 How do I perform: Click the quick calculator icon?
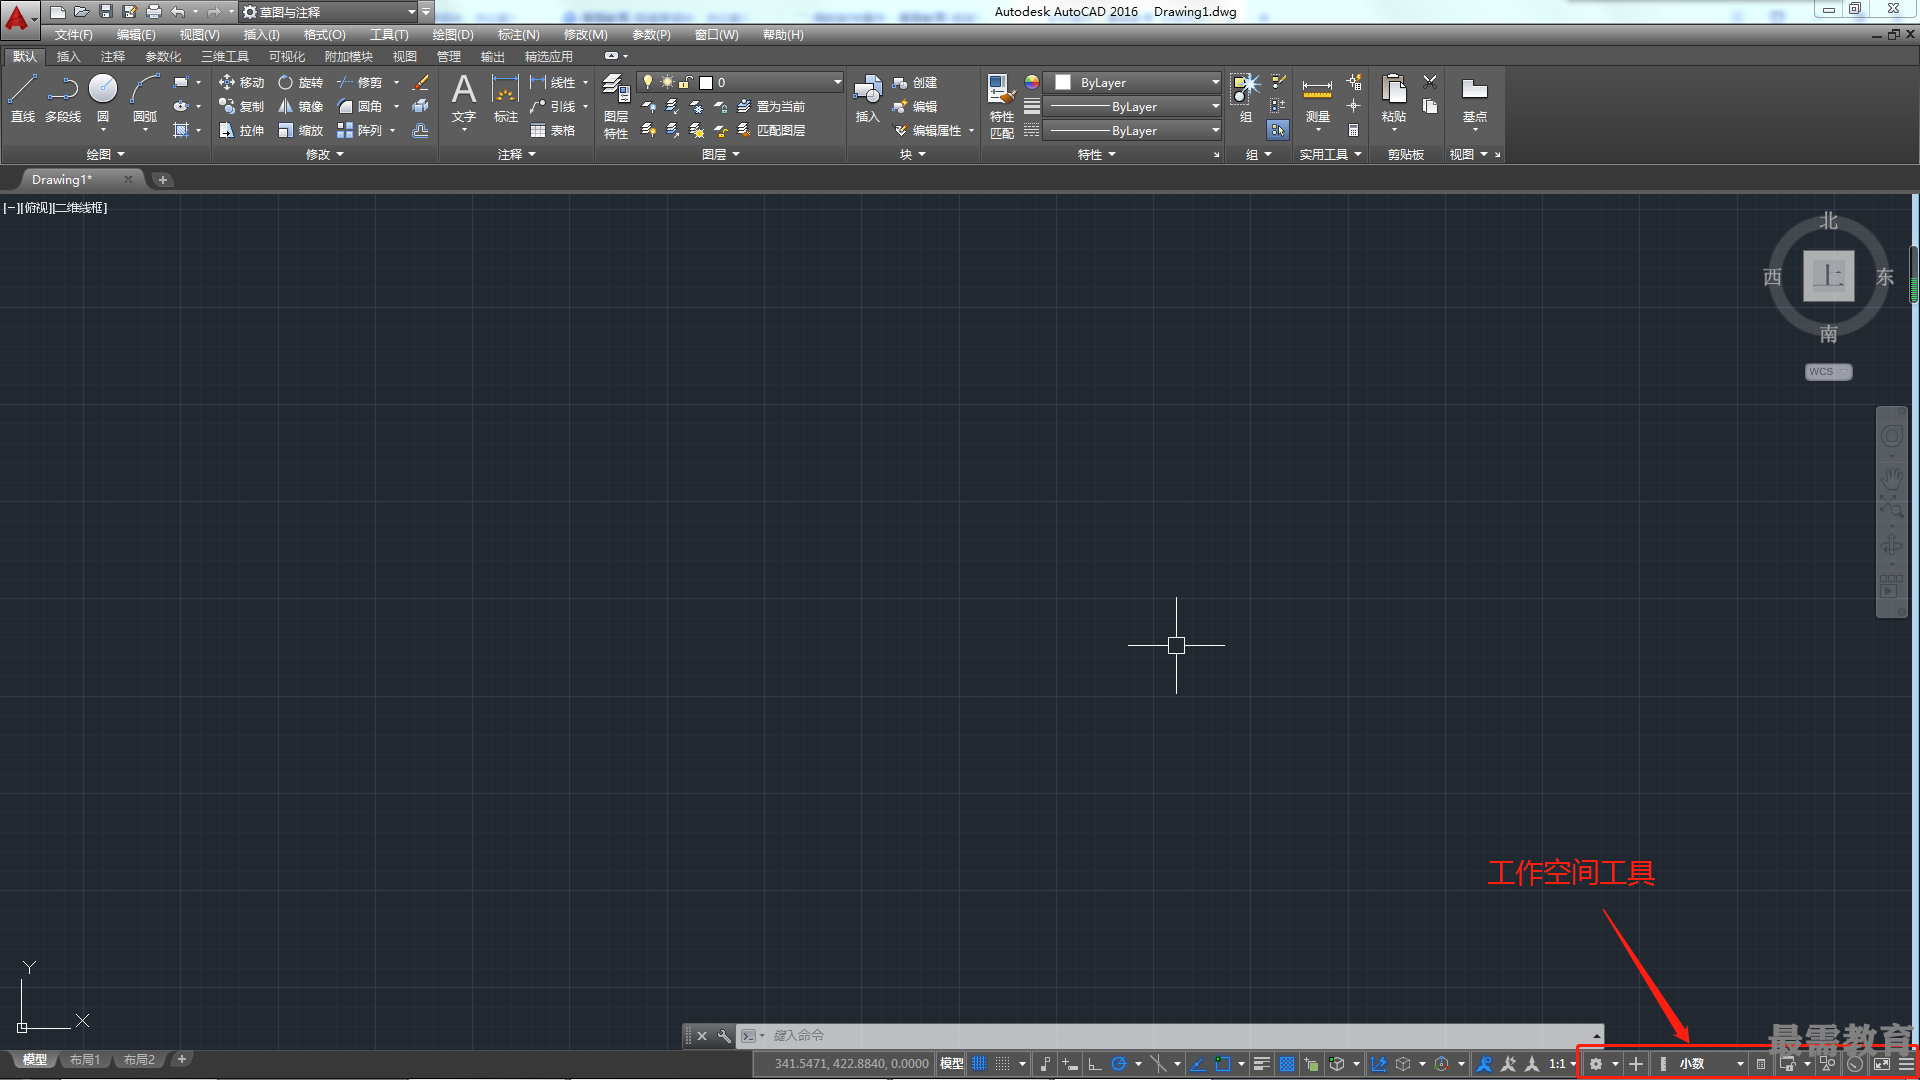1353,130
